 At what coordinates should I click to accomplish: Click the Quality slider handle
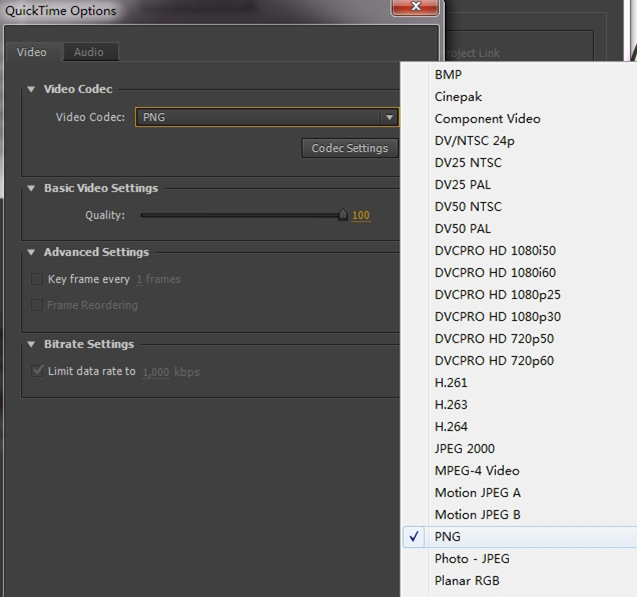tap(343, 214)
